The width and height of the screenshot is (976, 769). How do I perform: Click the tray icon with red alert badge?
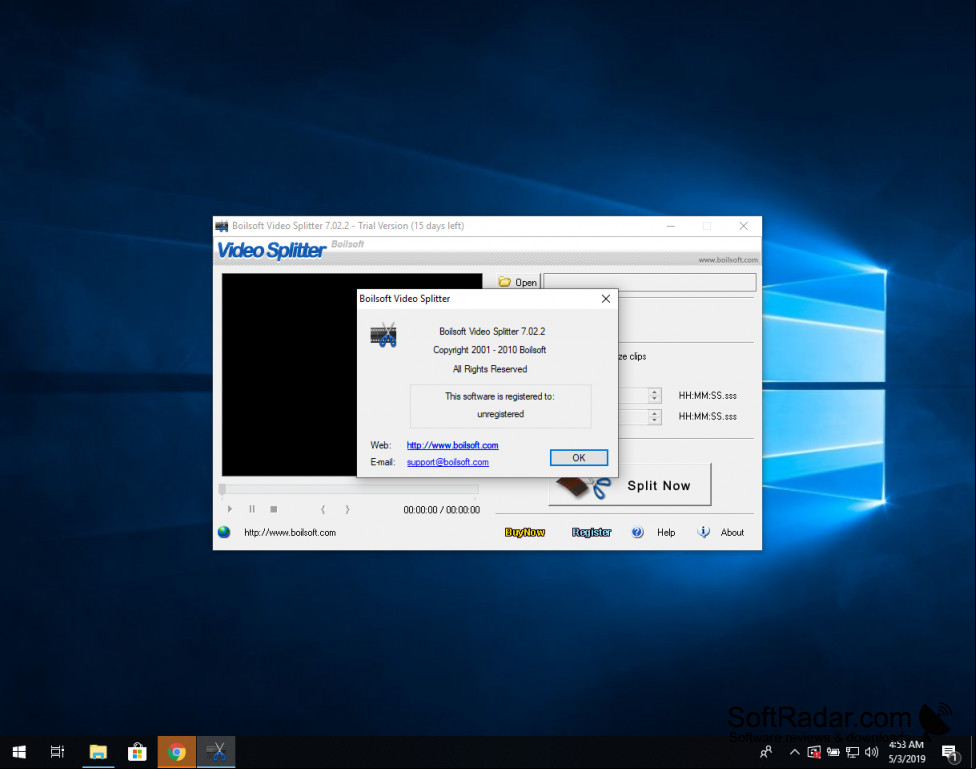814,752
